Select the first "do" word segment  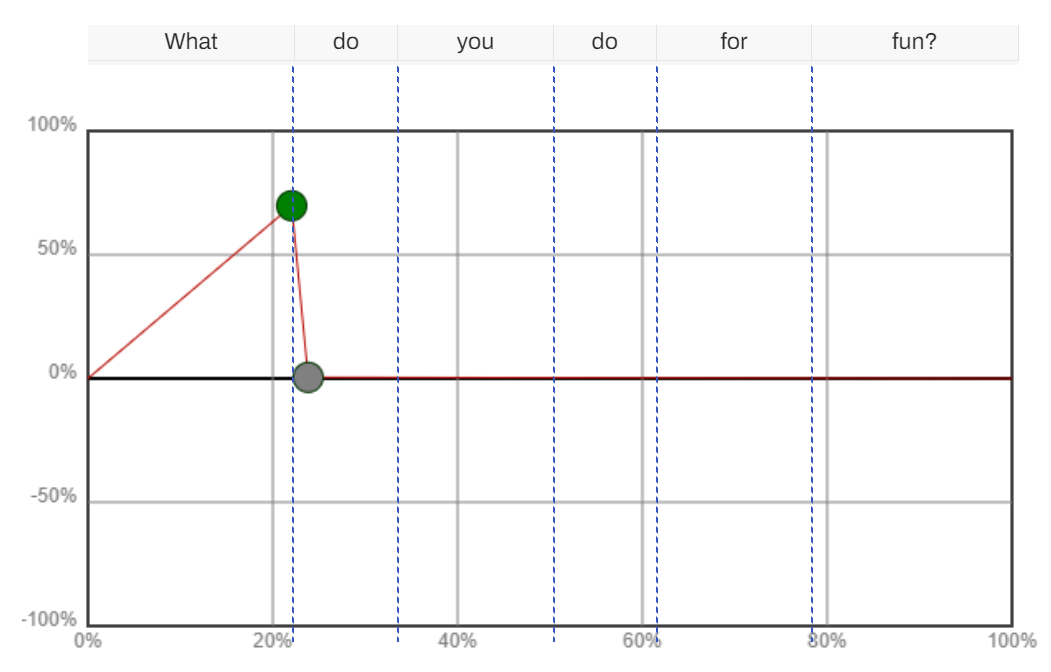(x=346, y=42)
